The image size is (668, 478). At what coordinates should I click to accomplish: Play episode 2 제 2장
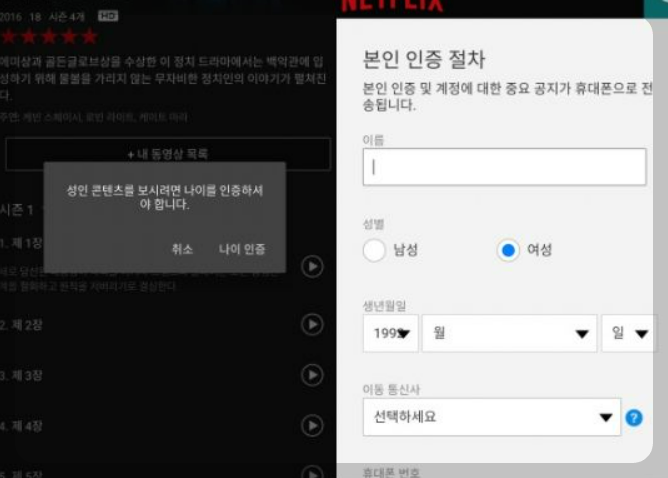(x=312, y=325)
